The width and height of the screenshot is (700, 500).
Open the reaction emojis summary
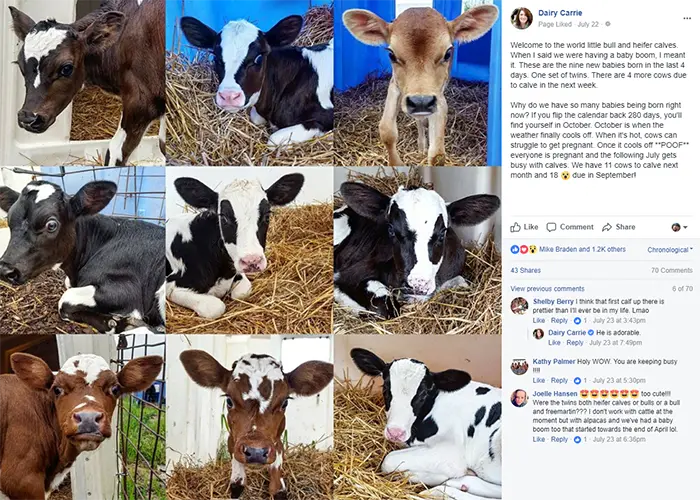(x=524, y=250)
